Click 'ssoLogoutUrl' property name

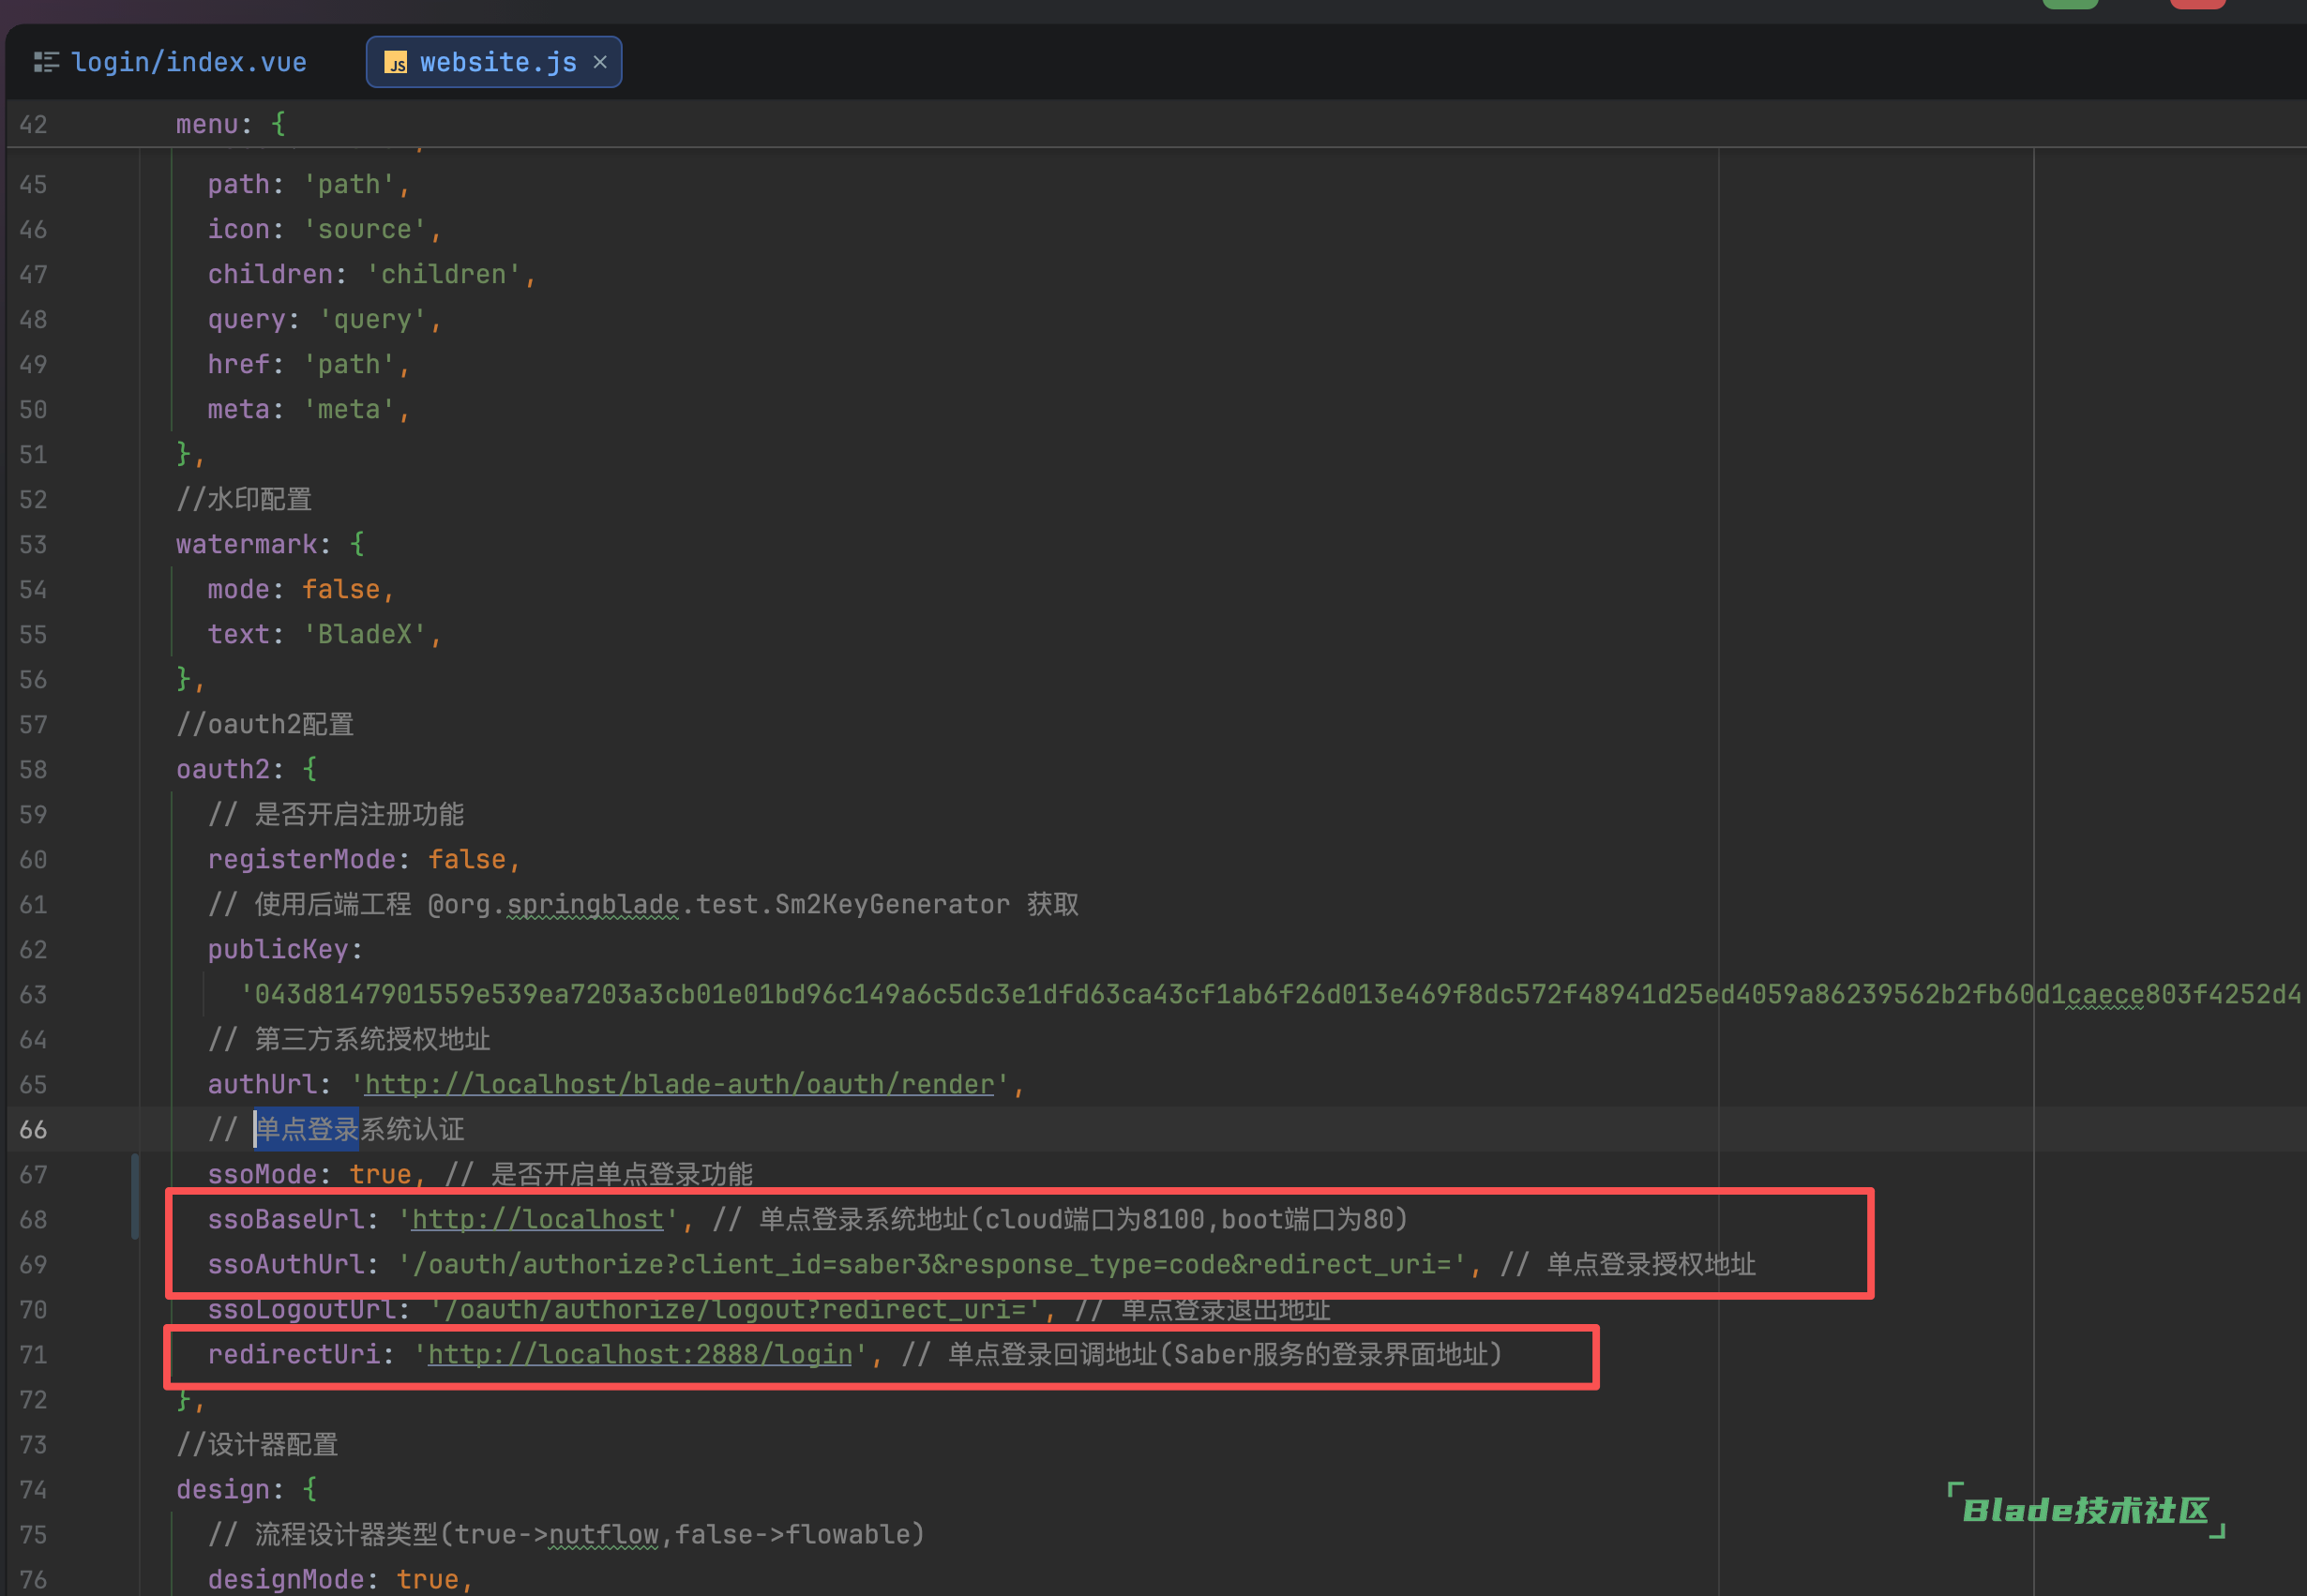(300, 1309)
